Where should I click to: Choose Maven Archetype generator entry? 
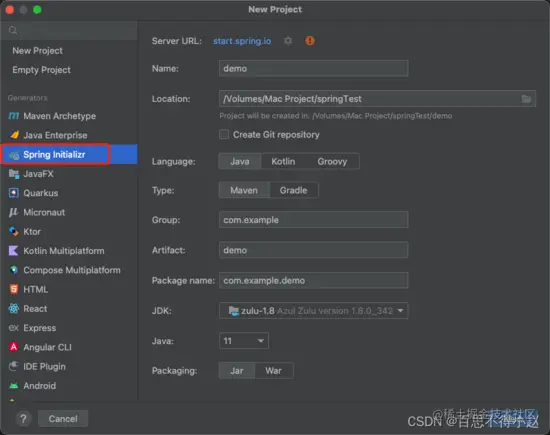[69, 116]
